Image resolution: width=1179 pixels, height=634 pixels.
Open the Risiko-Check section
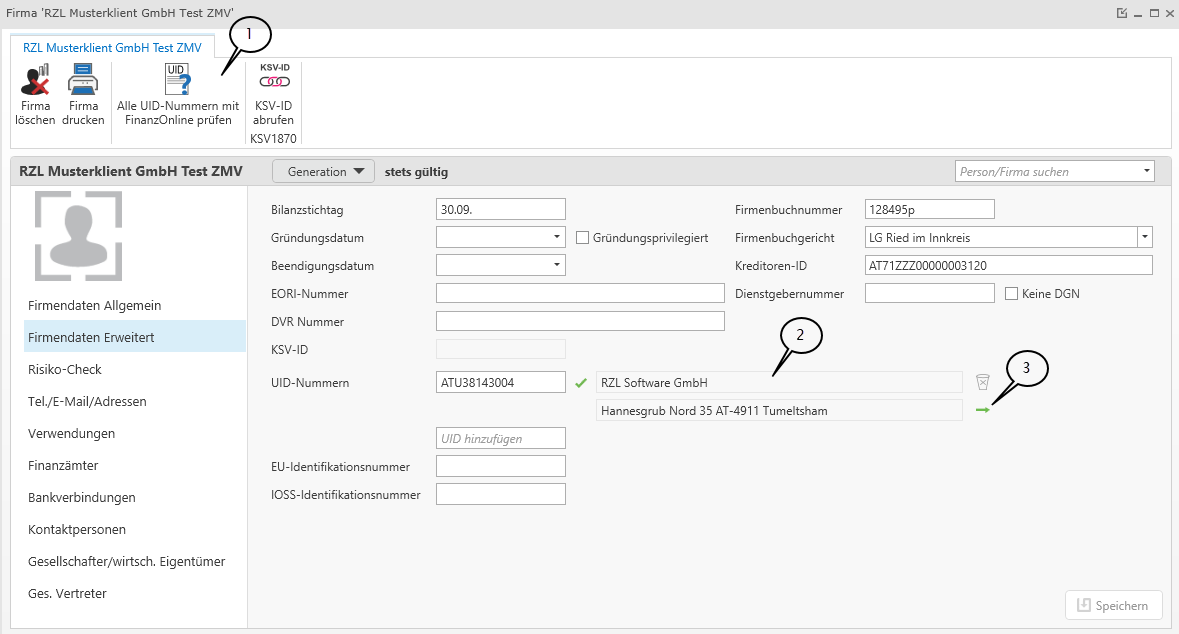tap(65, 369)
